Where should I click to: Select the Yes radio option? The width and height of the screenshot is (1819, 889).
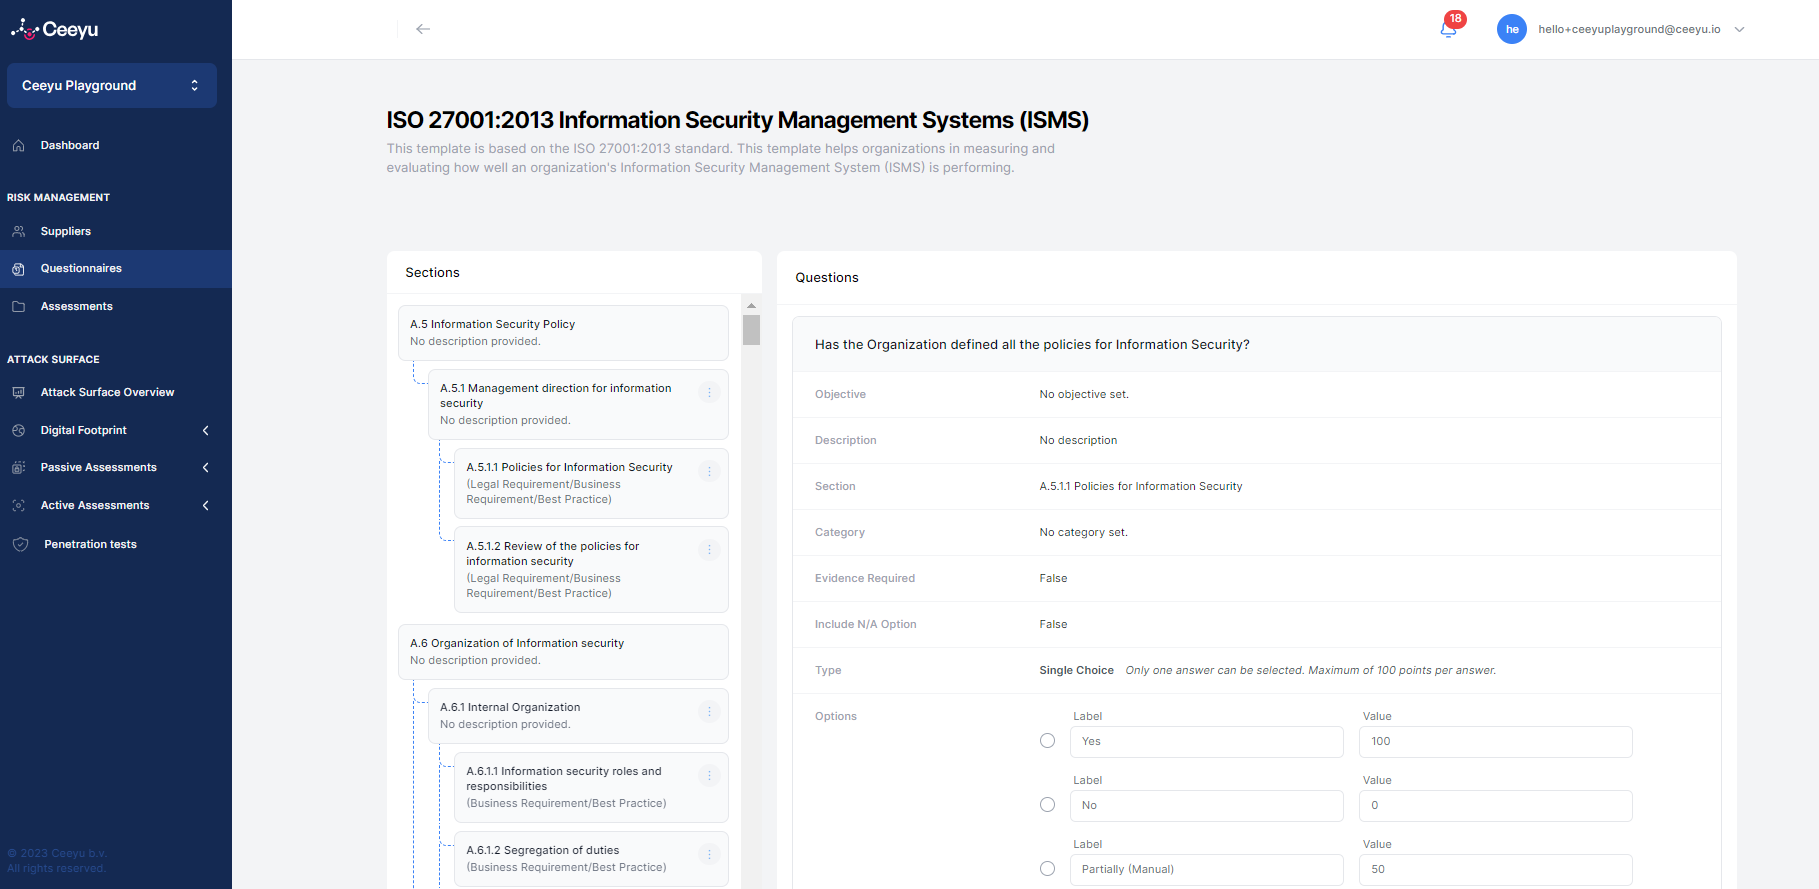(1047, 741)
